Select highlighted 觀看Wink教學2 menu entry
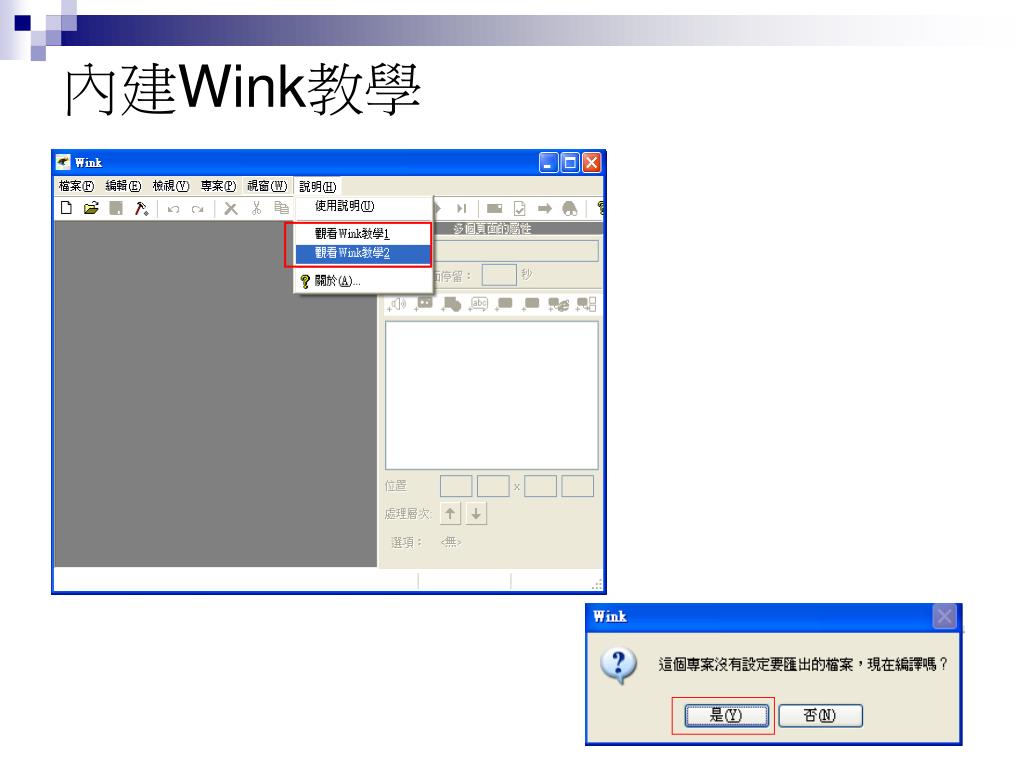Screen dimensions: 1023x767 click(x=363, y=253)
